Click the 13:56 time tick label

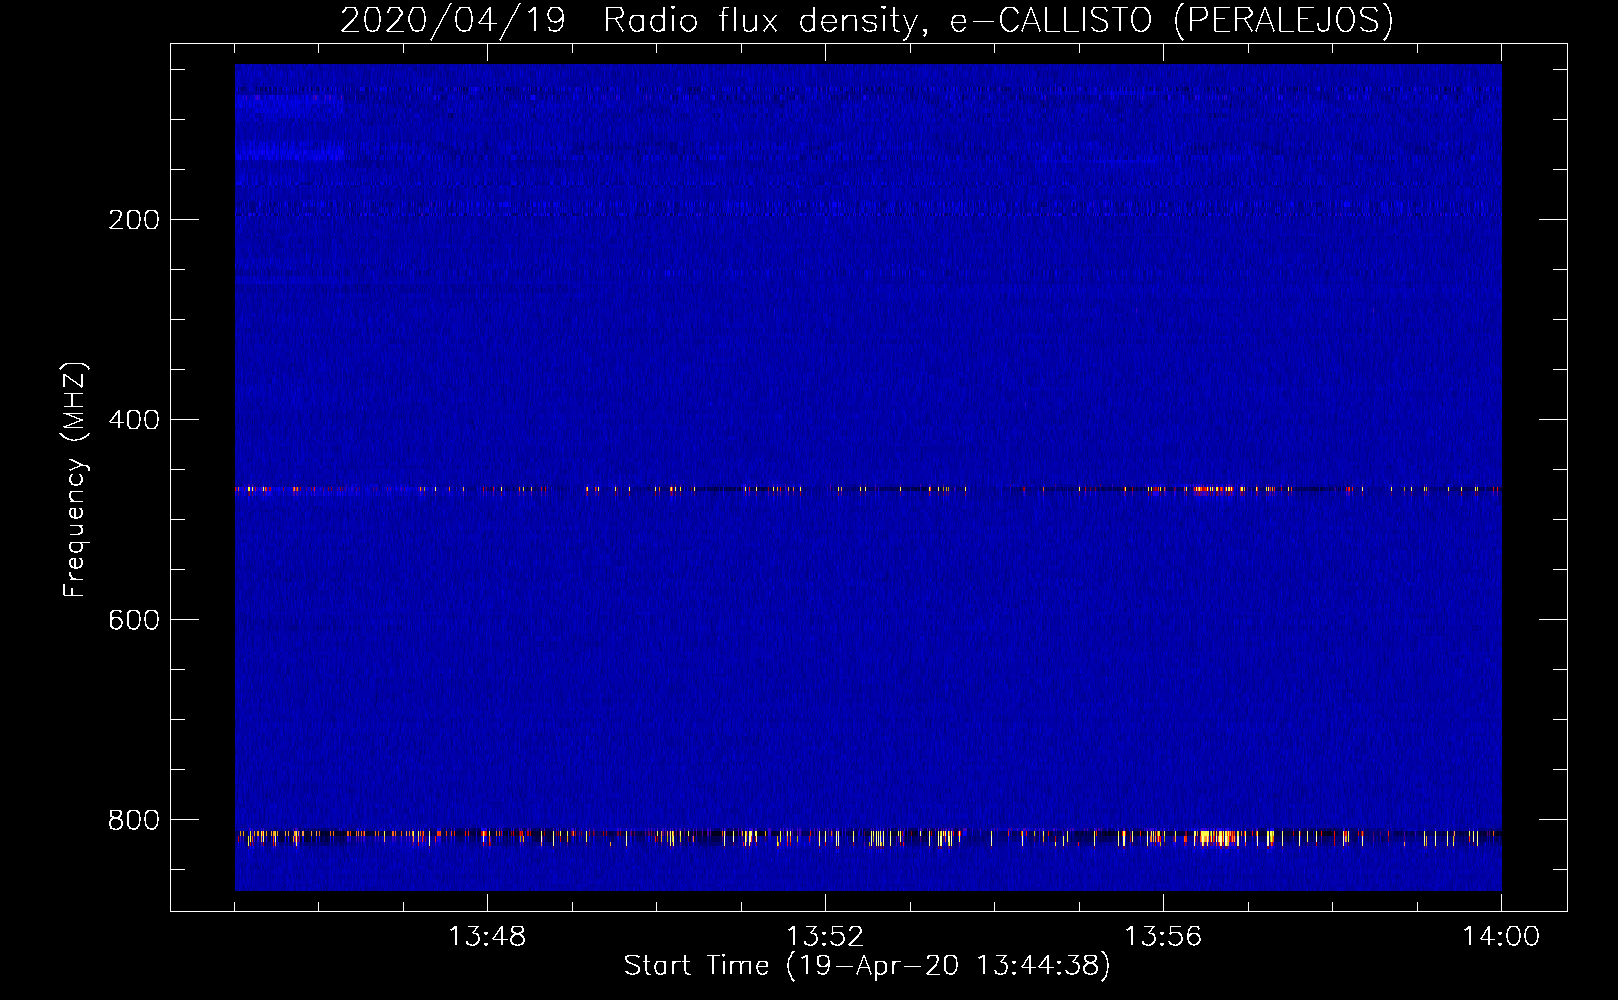(1163, 937)
